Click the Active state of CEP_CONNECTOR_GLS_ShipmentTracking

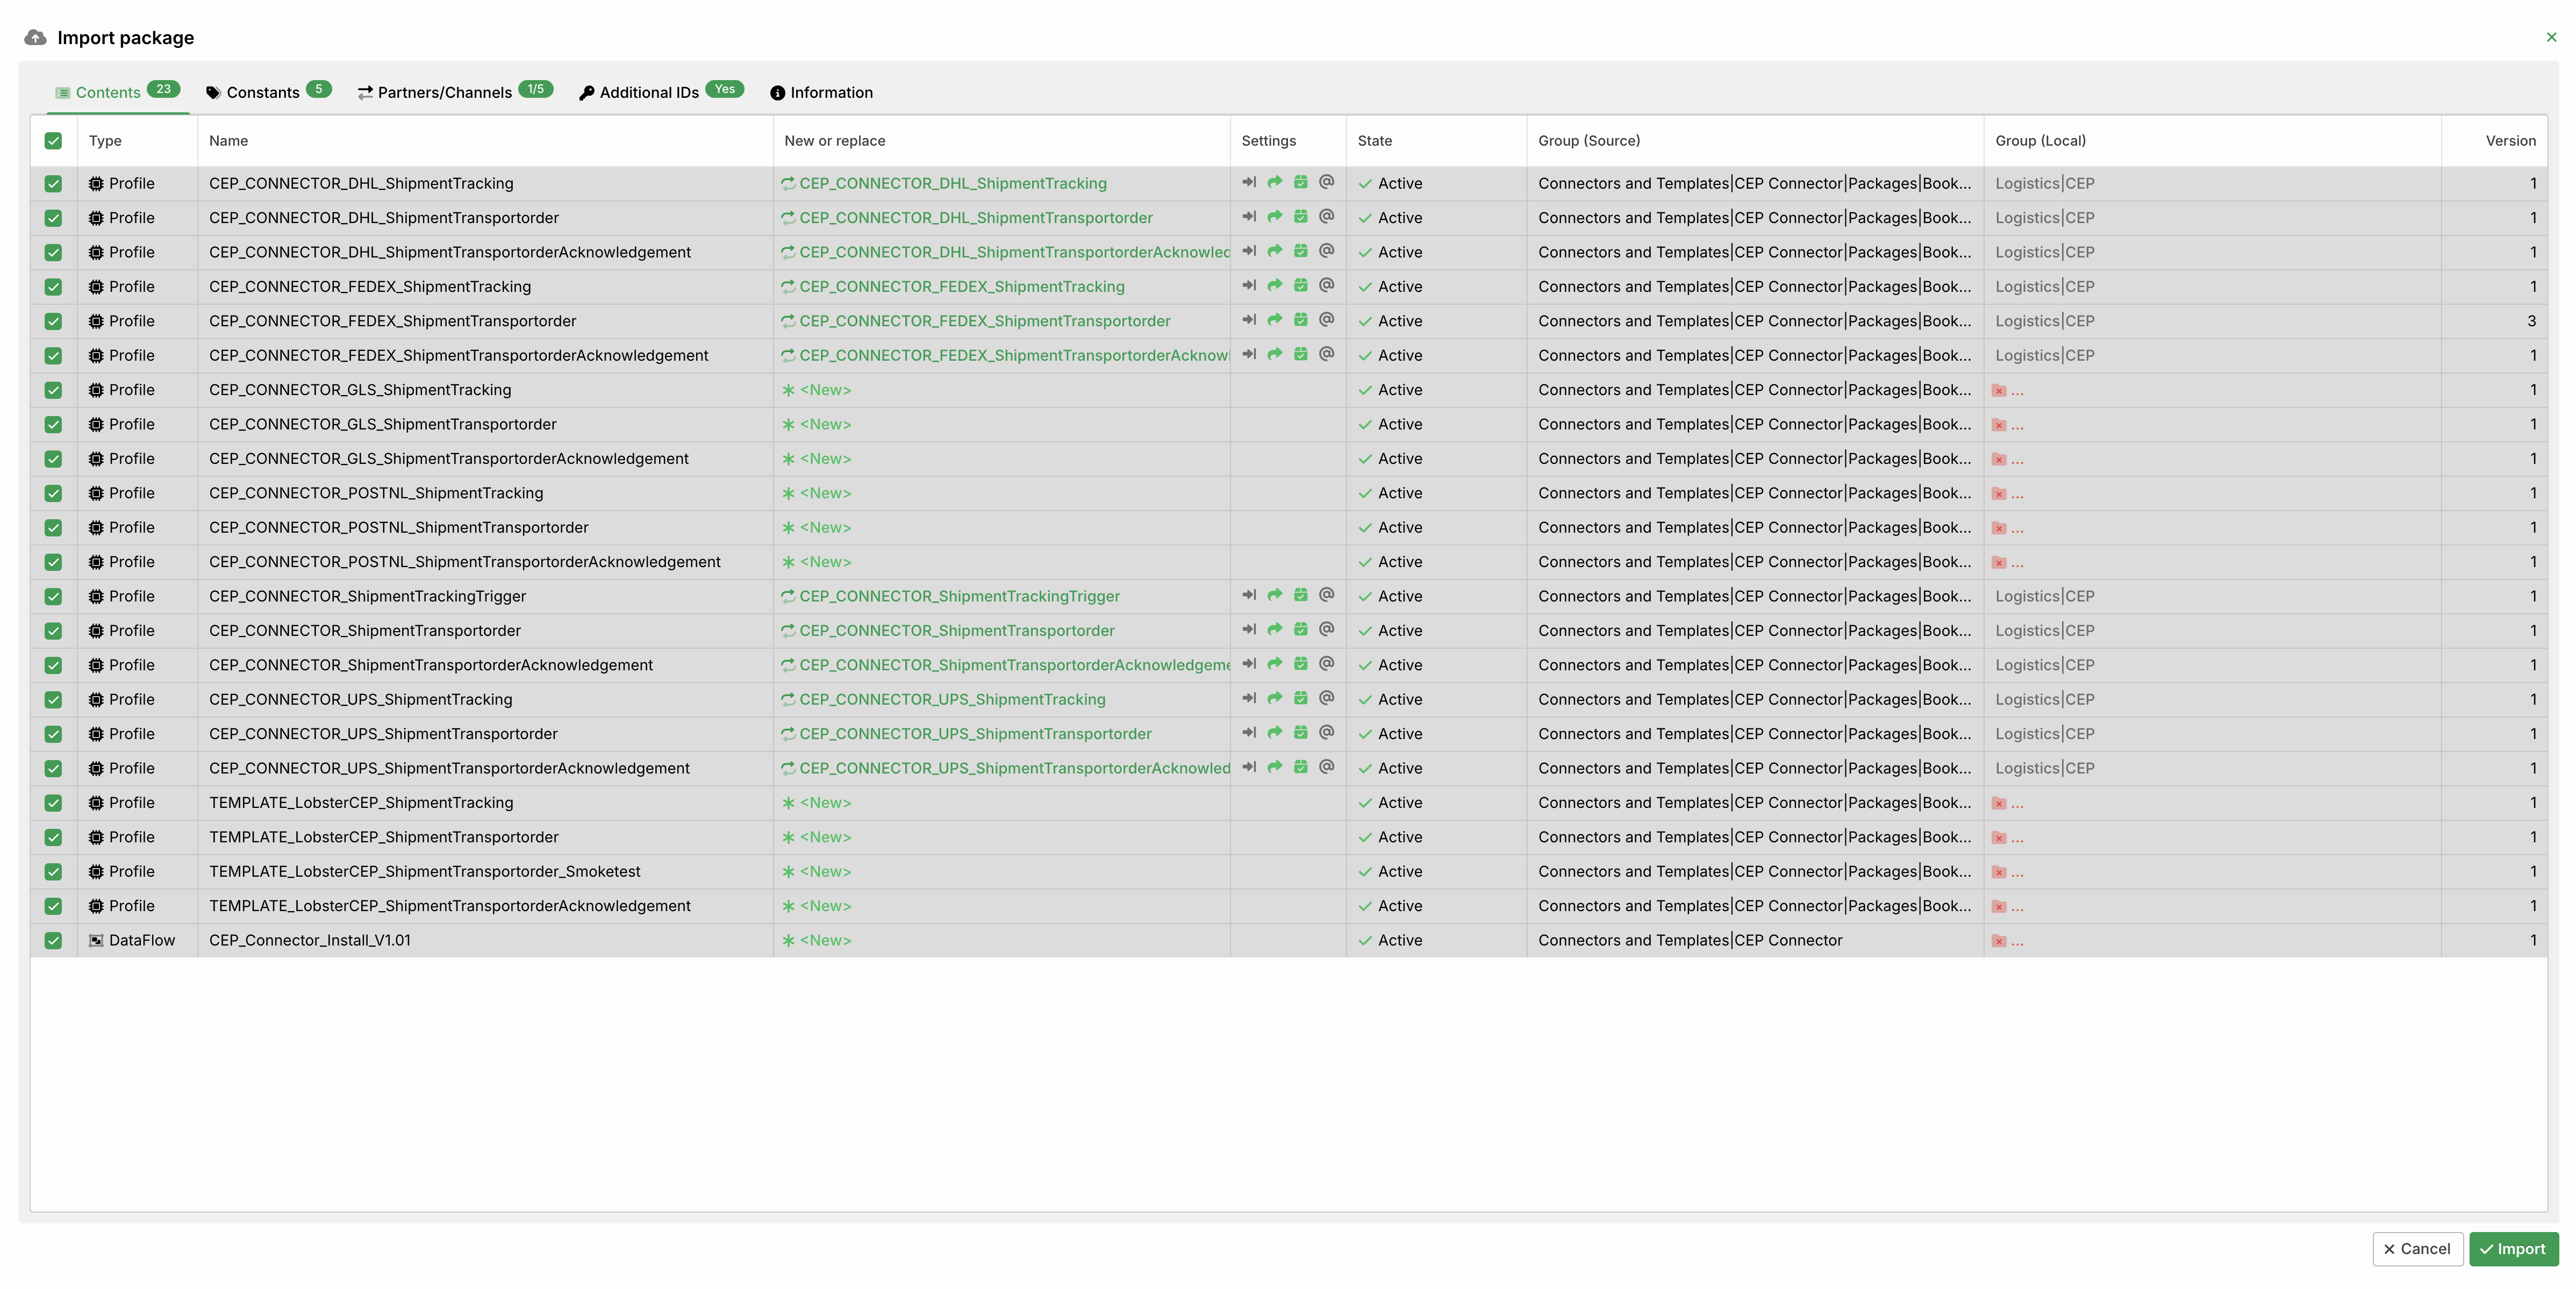1390,390
